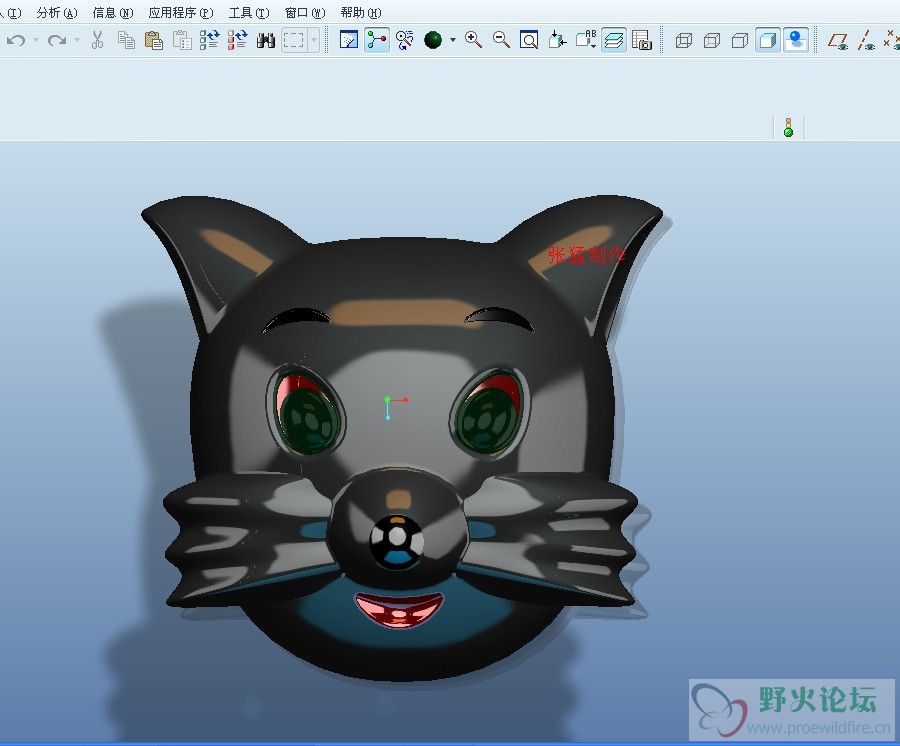Image resolution: width=900 pixels, height=746 pixels.
Task: Toggle the Layers panel icon
Action: click(614, 40)
